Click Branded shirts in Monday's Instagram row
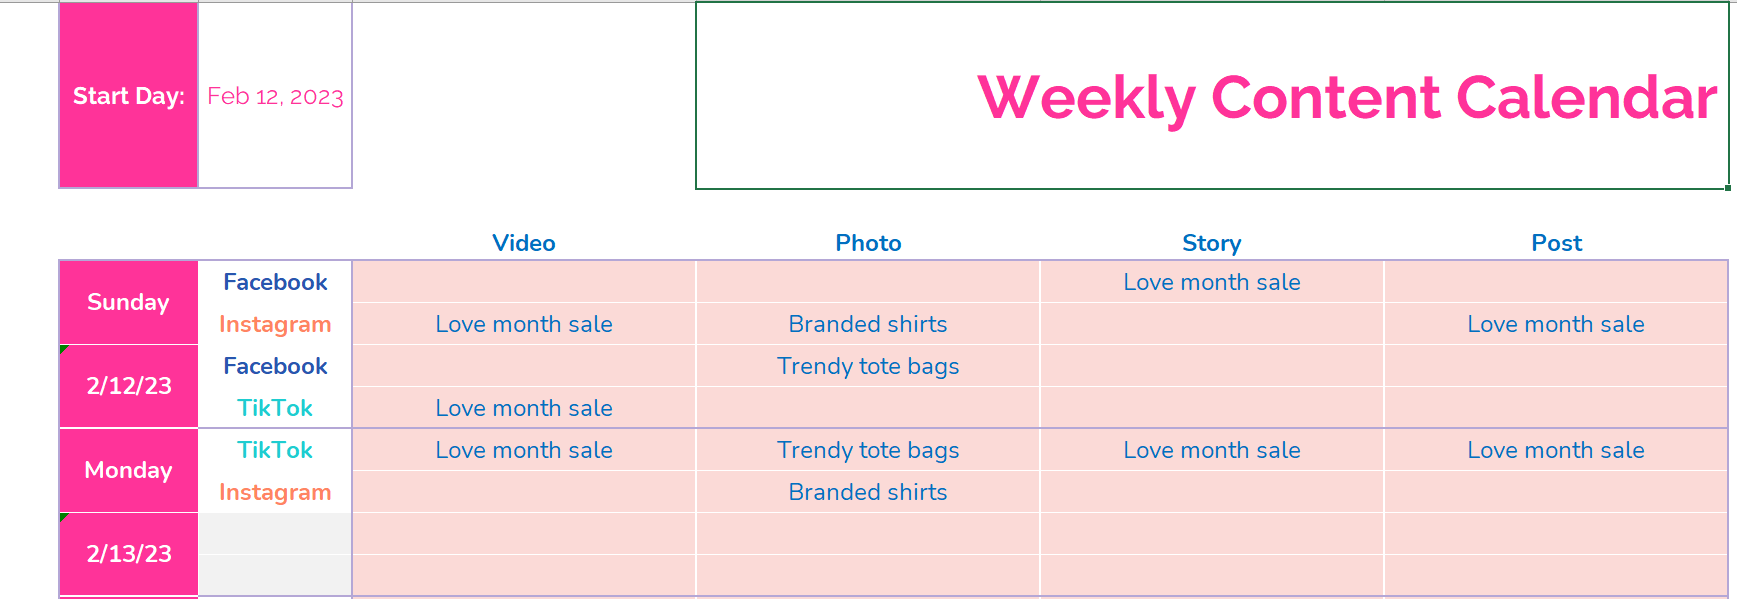This screenshot has height=599, width=1737. [x=868, y=492]
